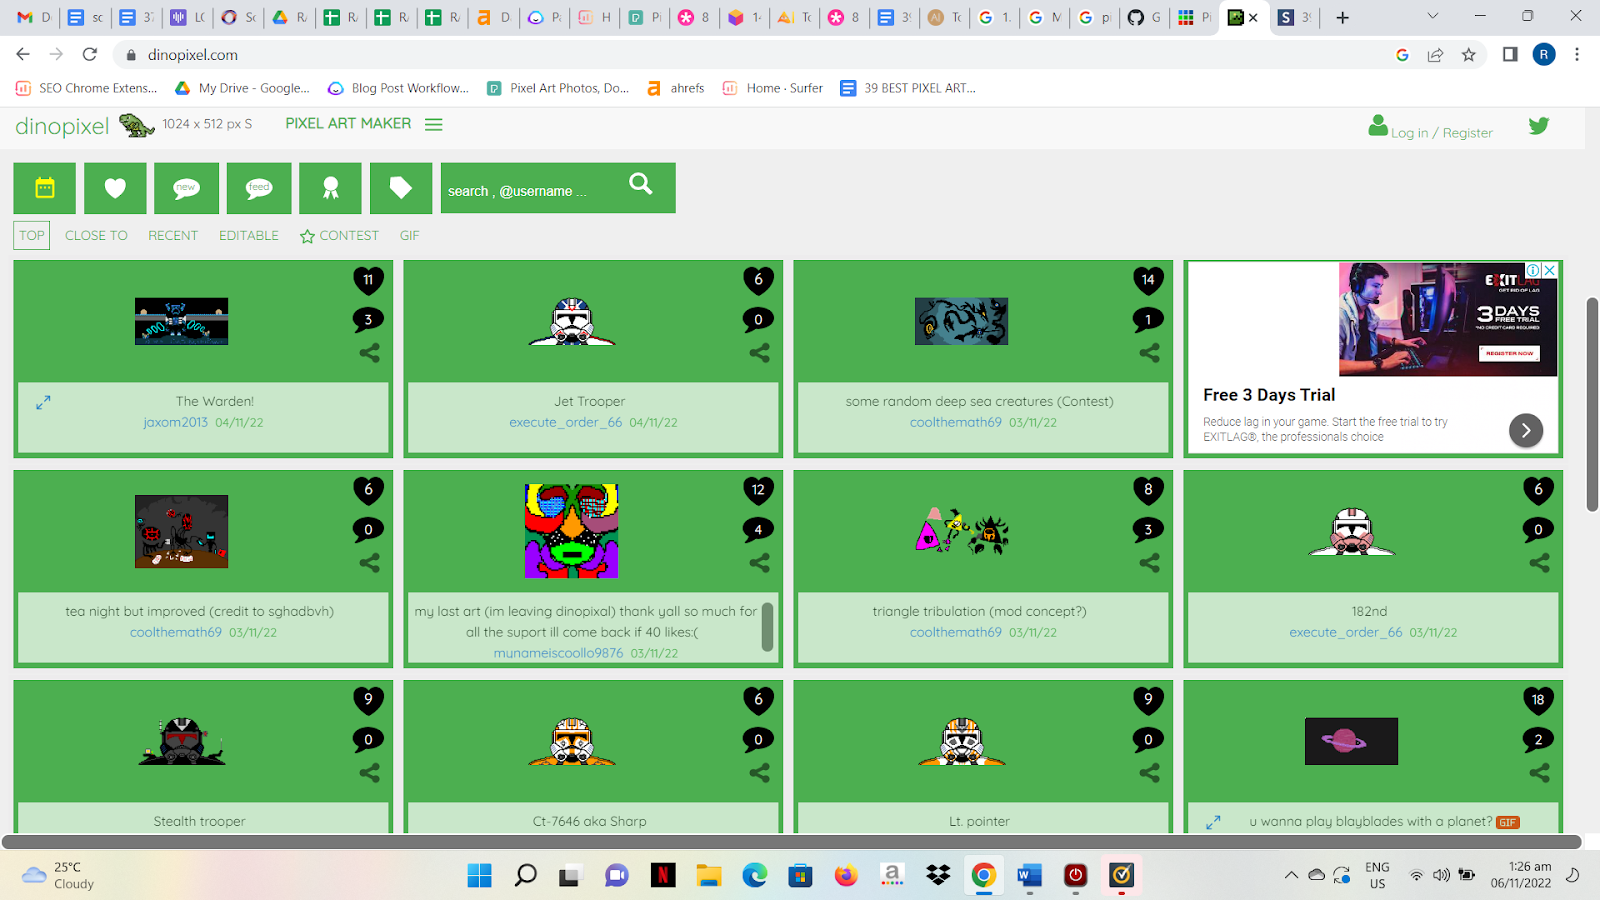Open the Windows Start menu
The height and width of the screenshot is (900, 1600).
pyautogui.click(x=480, y=876)
